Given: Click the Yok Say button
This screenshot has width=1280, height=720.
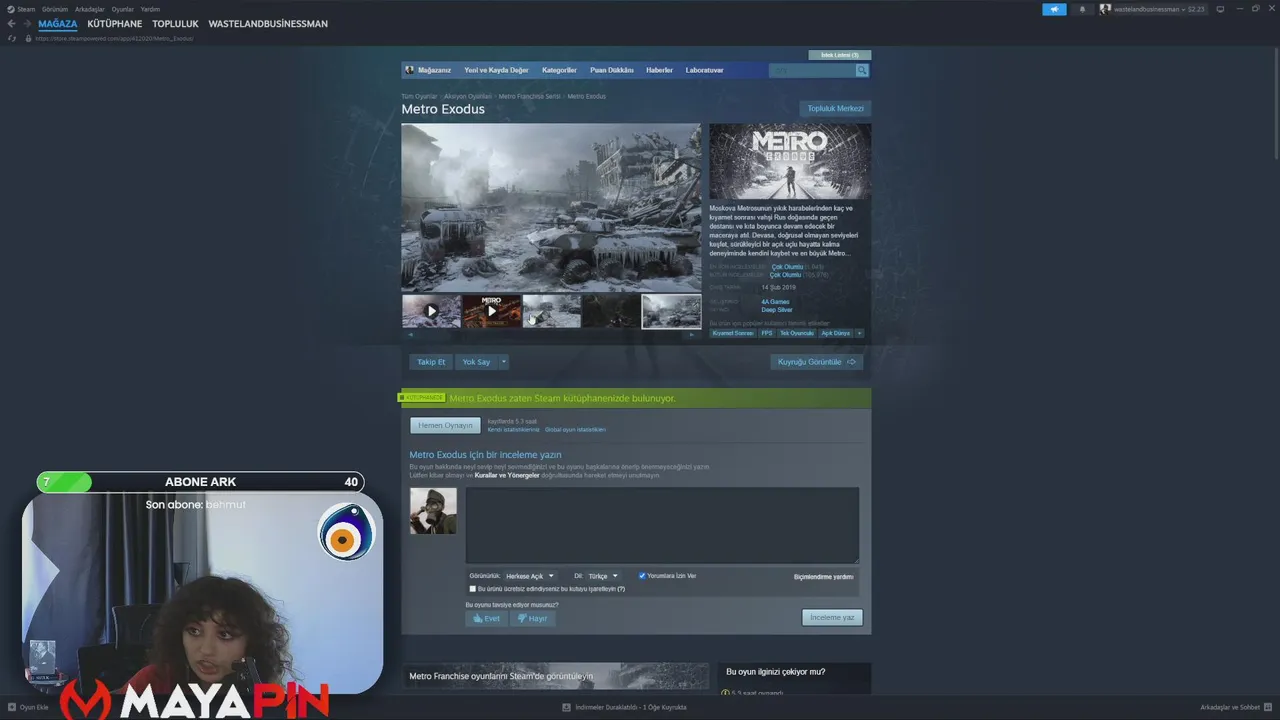Looking at the screenshot, I should pos(476,362).
